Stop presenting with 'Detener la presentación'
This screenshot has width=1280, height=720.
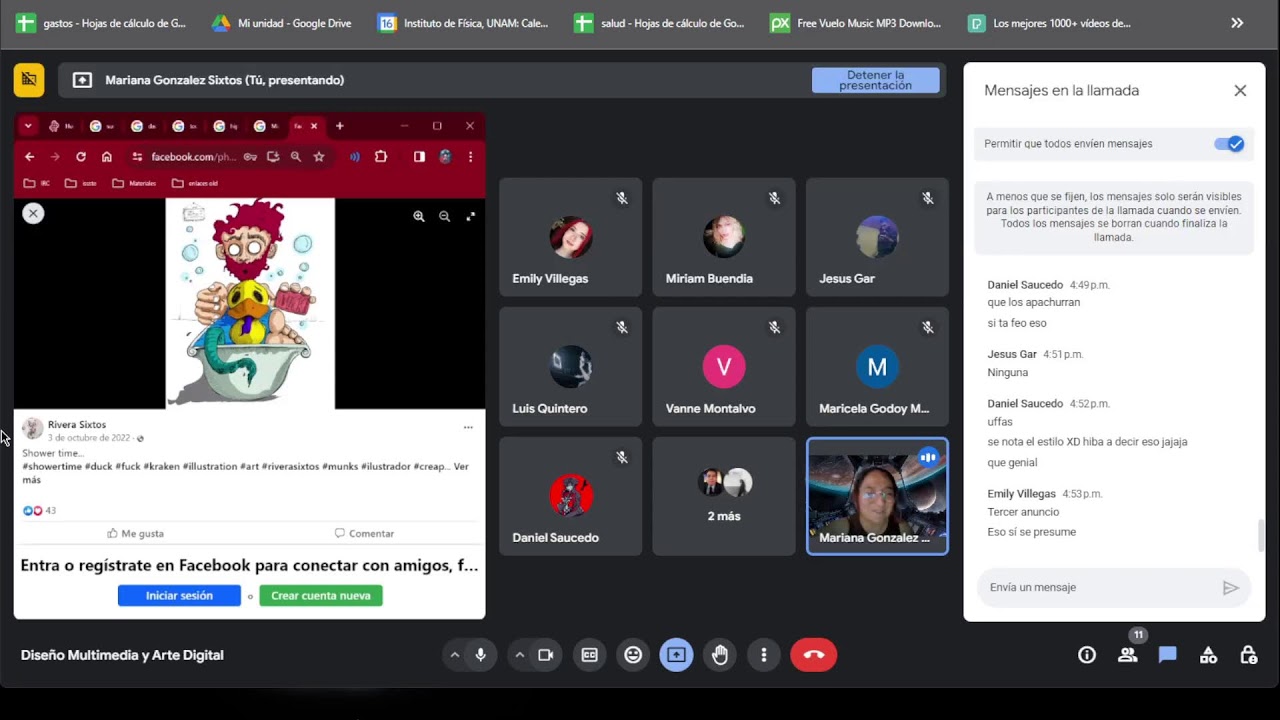pos(875,80)
